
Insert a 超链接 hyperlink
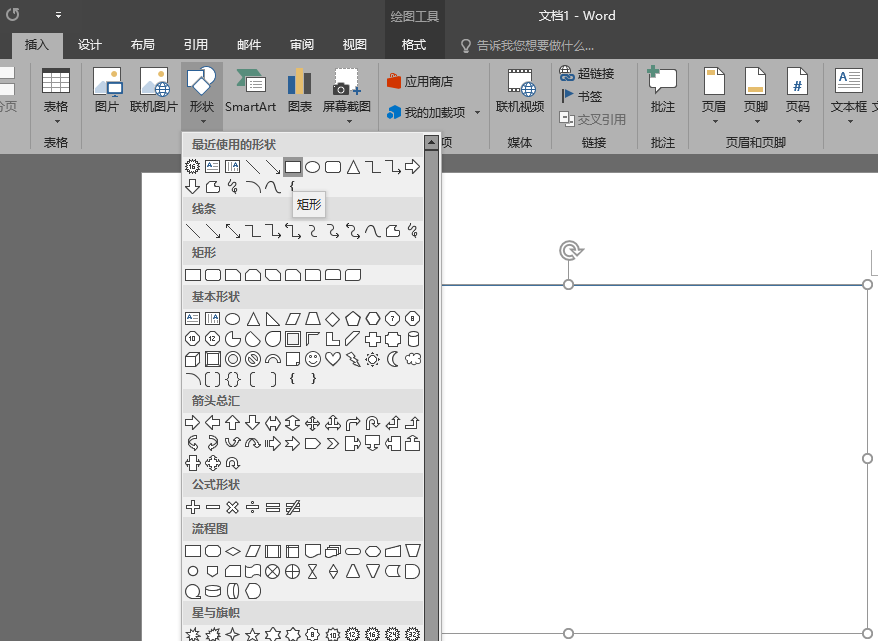click(587, 73)
